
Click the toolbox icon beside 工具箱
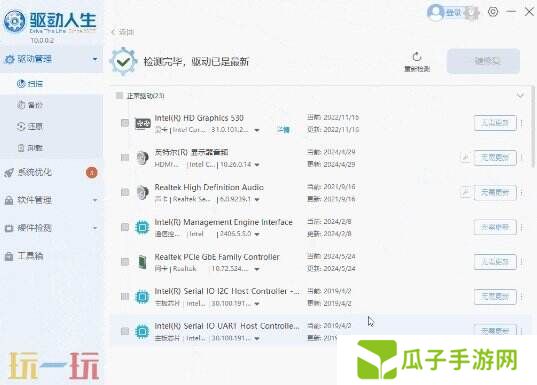click(x=9, y=256)
